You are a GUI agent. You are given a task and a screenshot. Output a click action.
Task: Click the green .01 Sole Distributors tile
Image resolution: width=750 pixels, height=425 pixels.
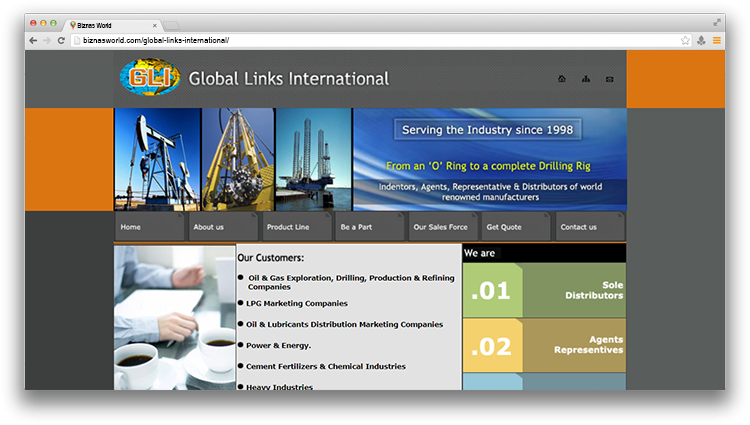point(544,290)
